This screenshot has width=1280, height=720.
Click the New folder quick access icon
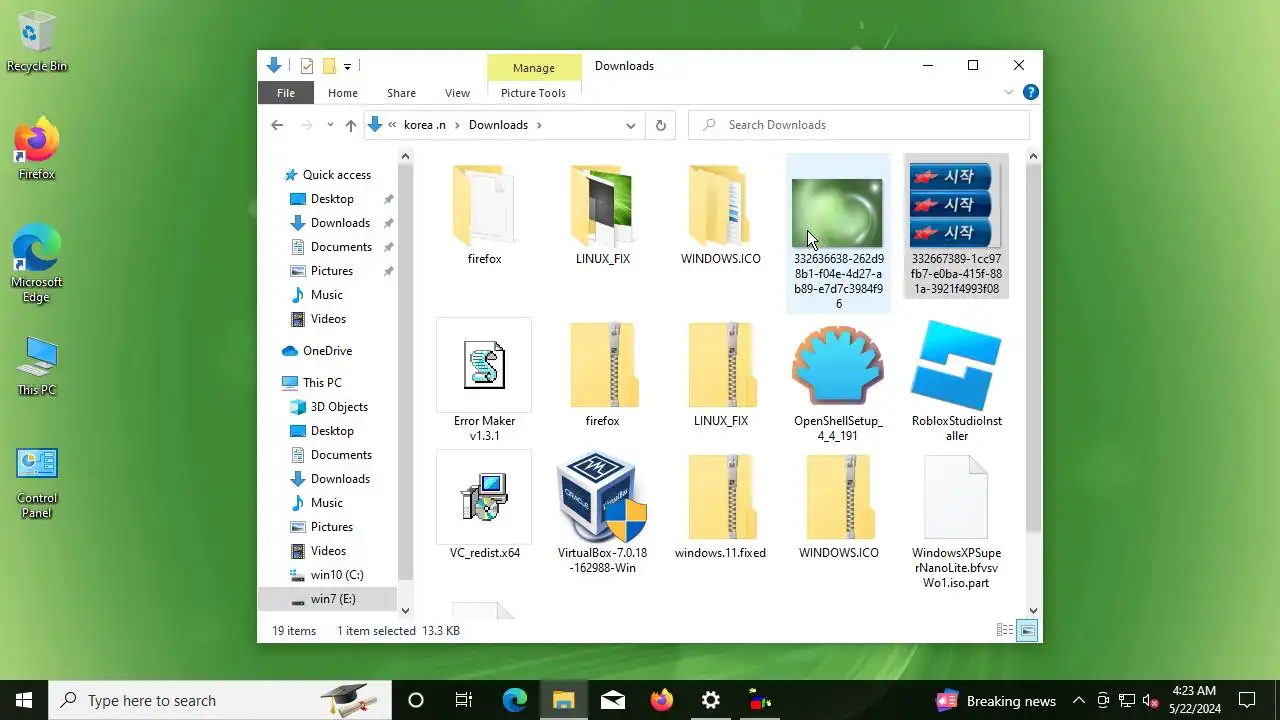[x=328, y=66]
